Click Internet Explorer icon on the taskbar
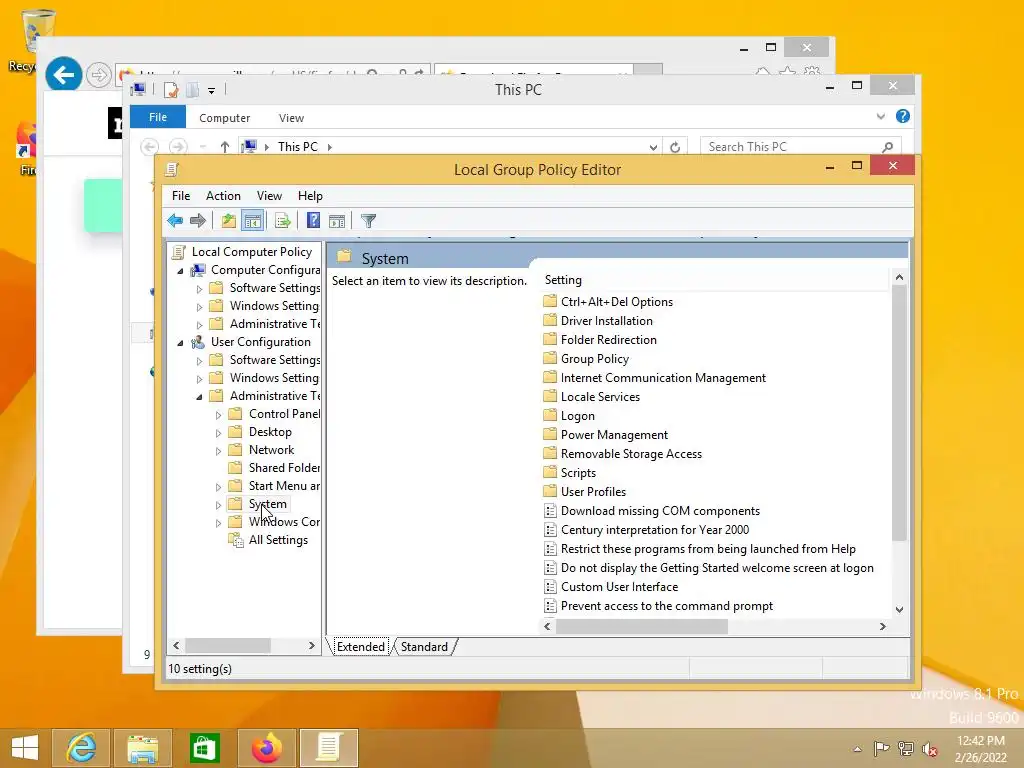 (x=80, y=748)
